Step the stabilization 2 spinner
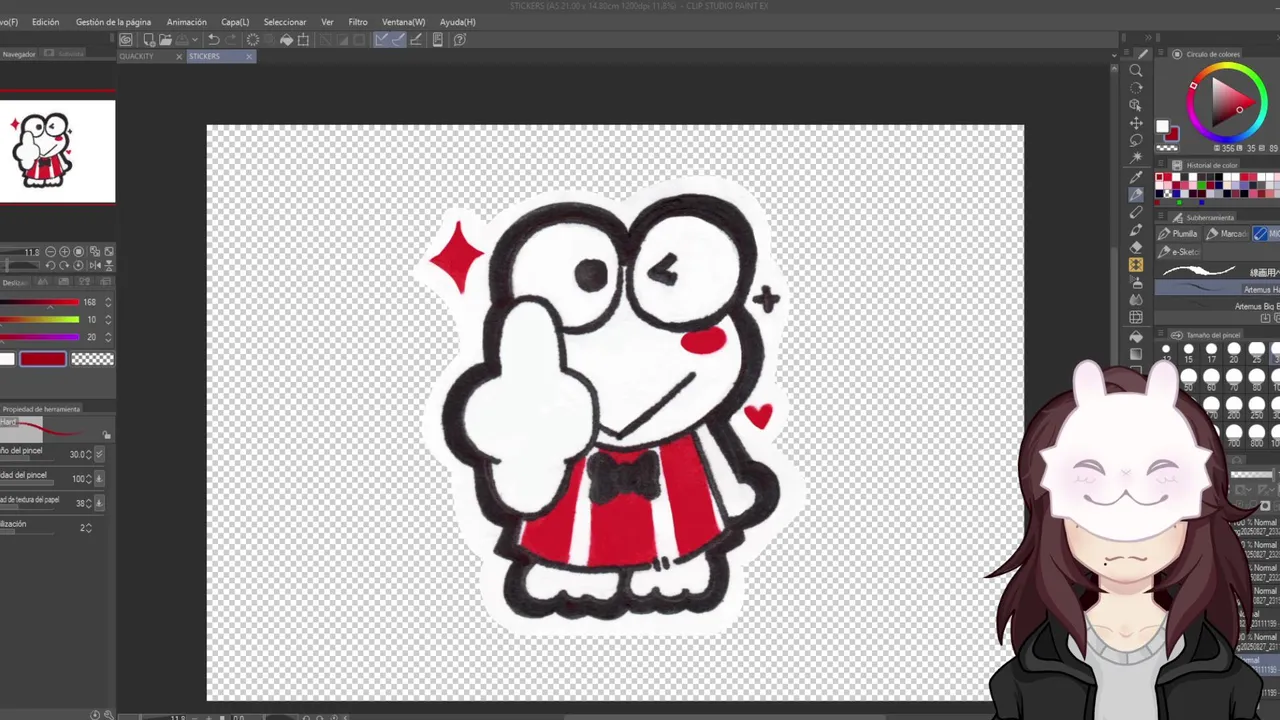The width and height of the screenshot is (1280, 720). tap(89, 527)
